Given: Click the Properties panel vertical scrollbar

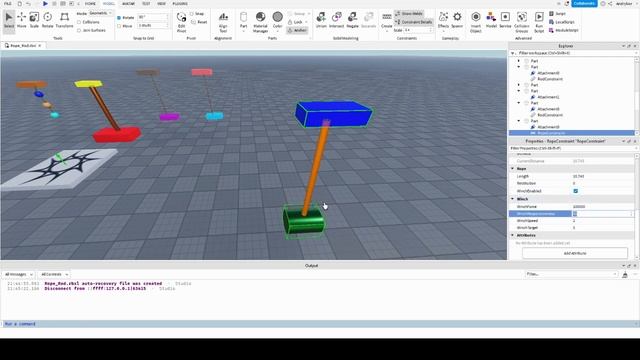Looking at the screenshot, I should tap(636, 206).
